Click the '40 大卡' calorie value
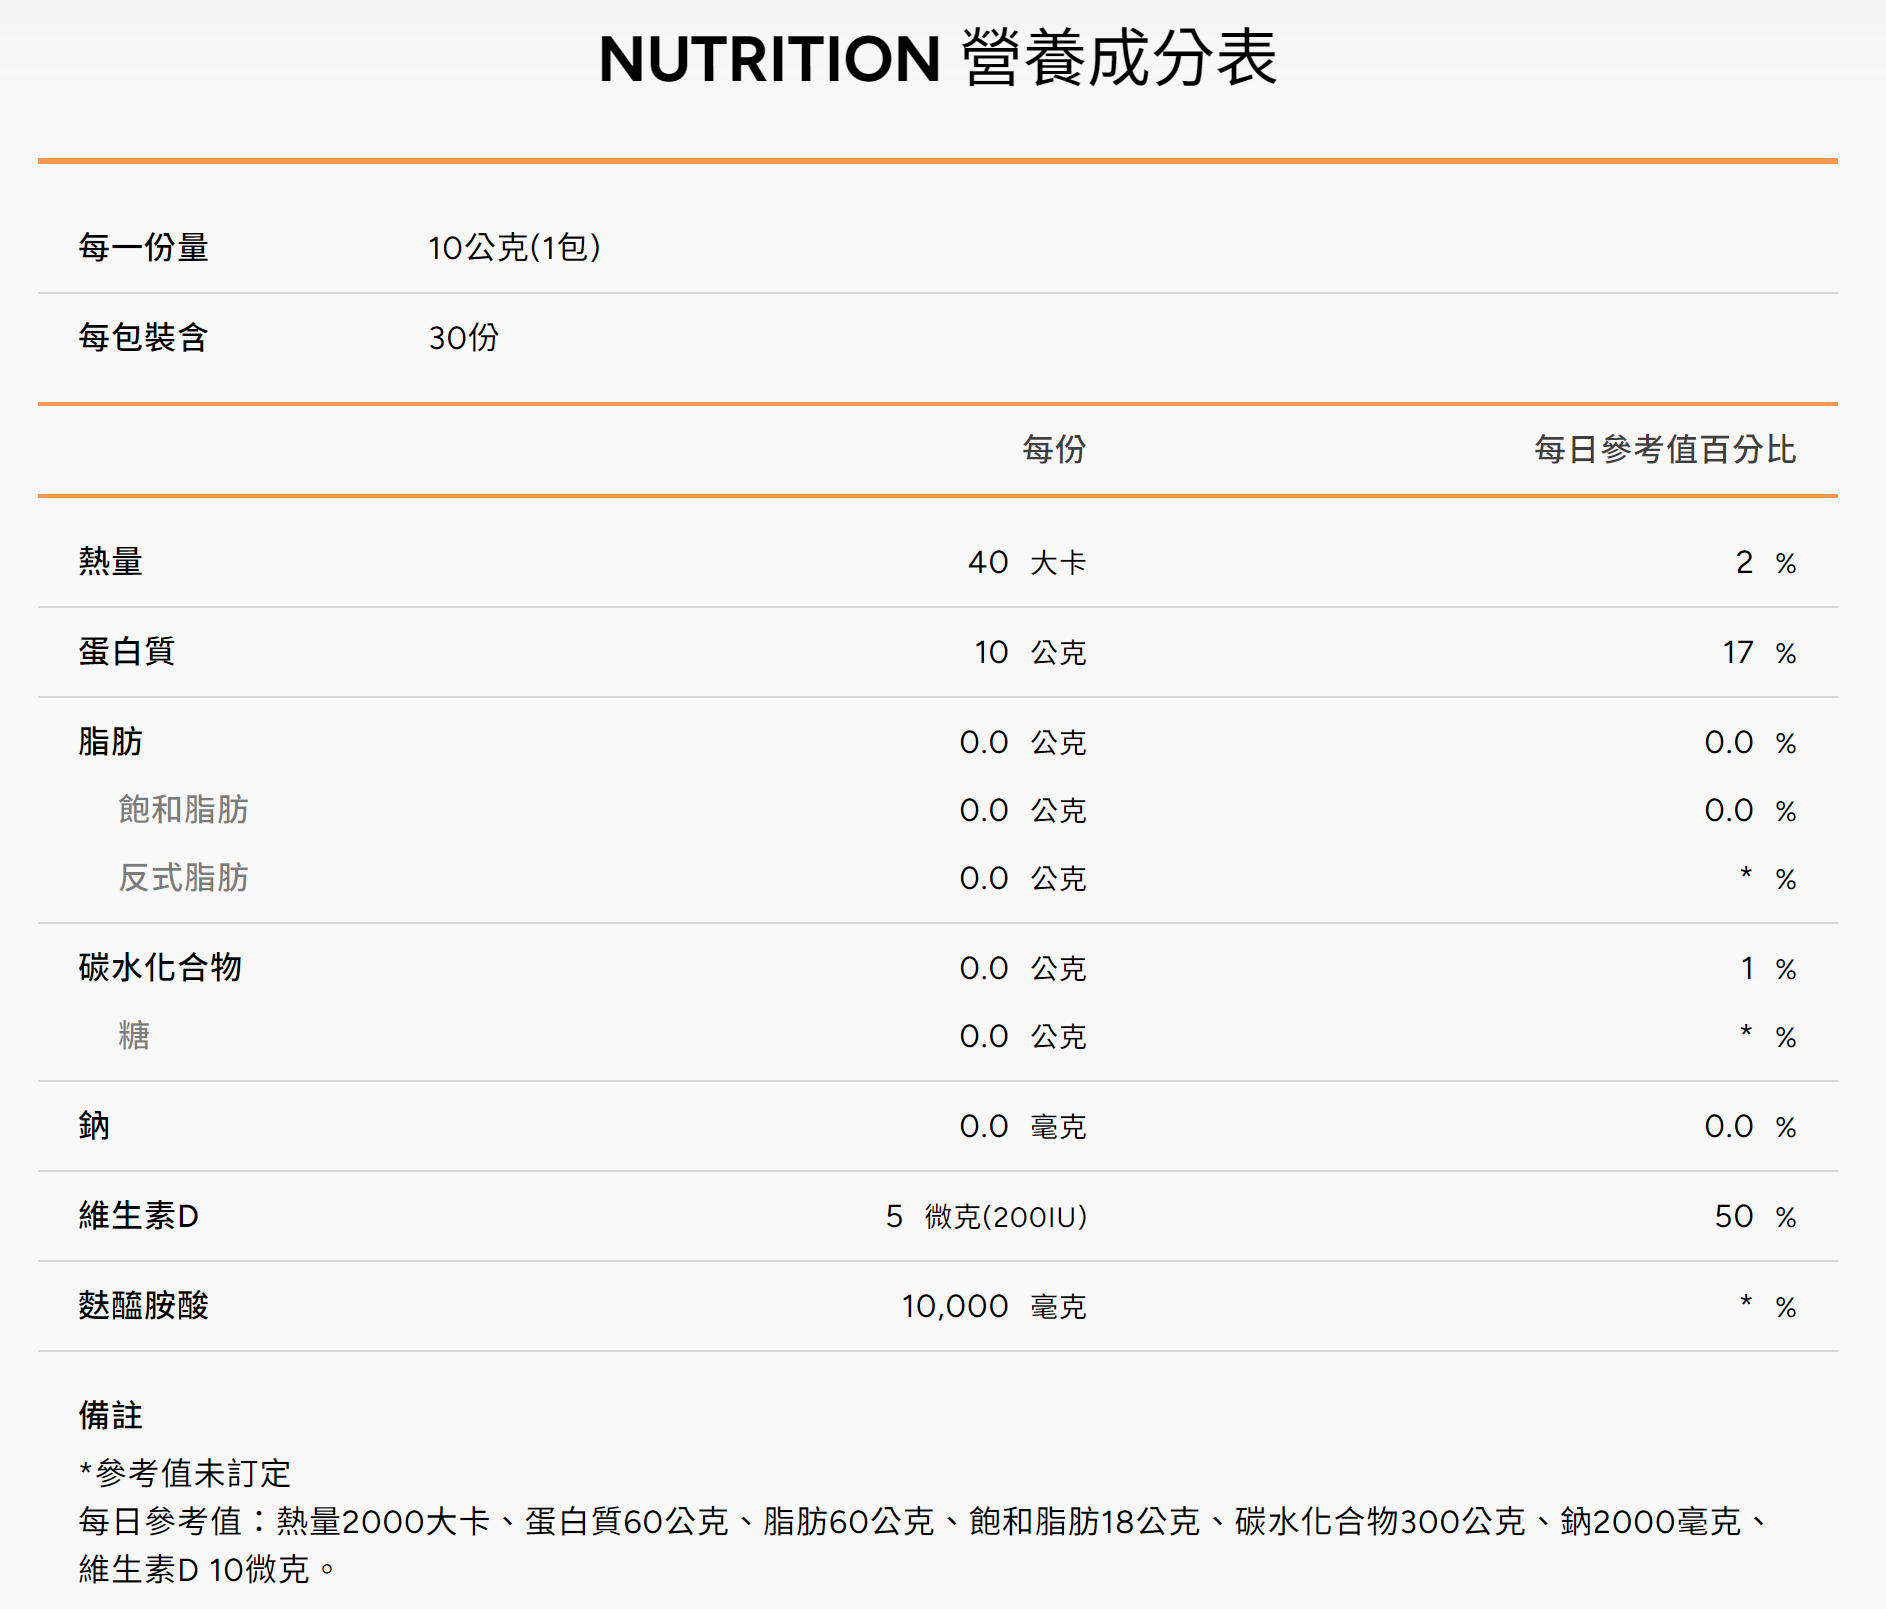The height and width of the screenshot is (1609, 1886). pyautogui.click(x=1027, y=562)
